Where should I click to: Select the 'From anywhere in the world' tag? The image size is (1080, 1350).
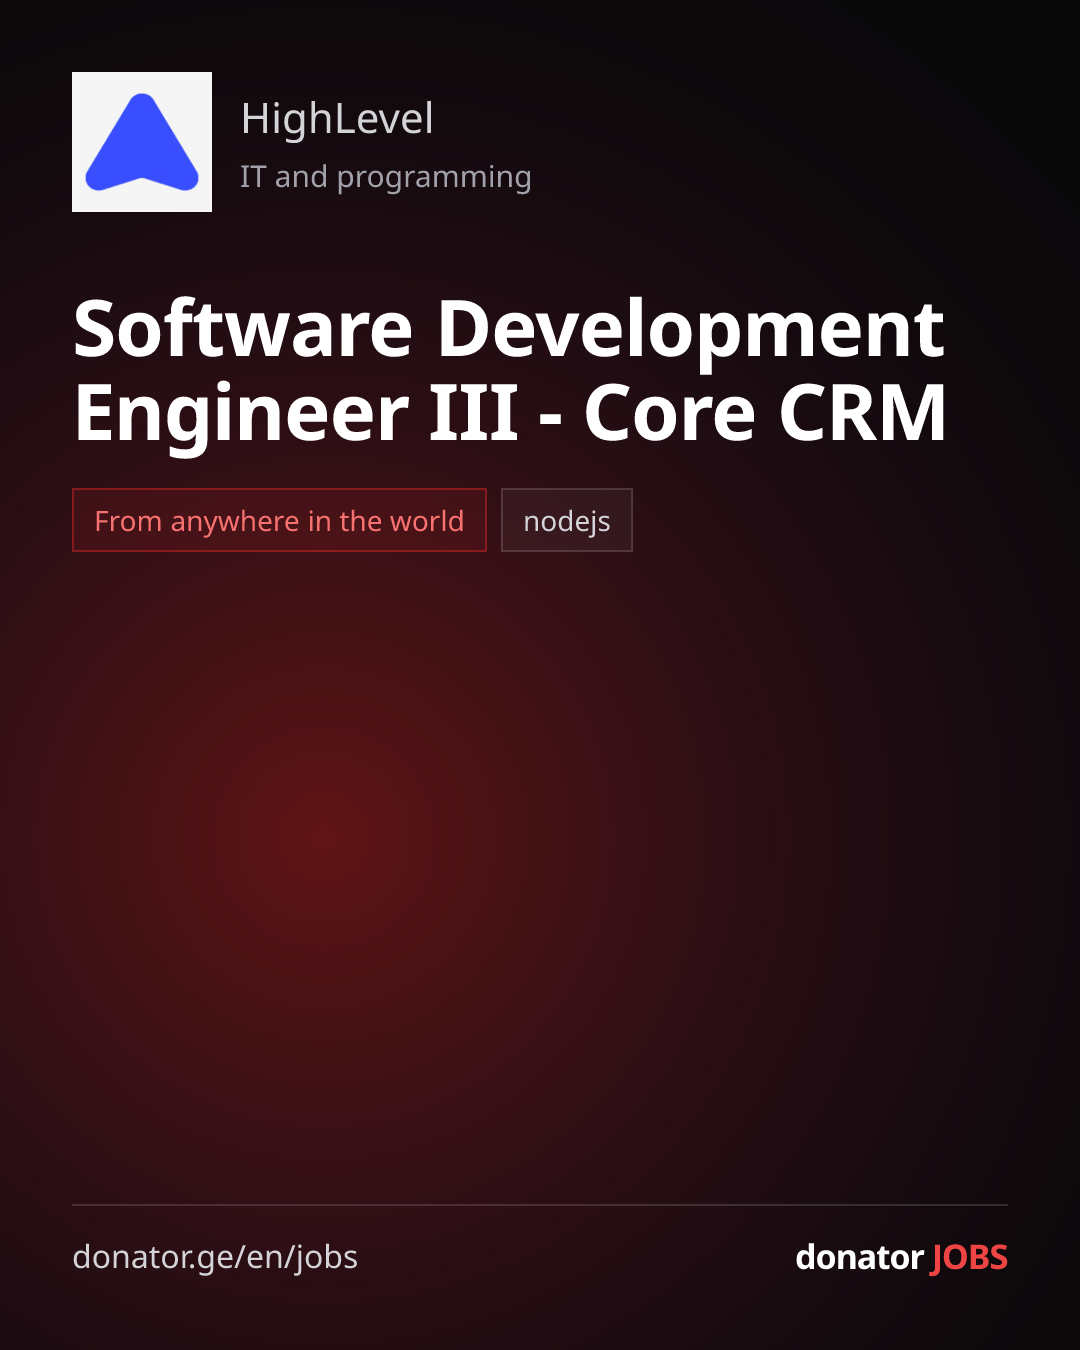pyautogui.click(x=279, y=520)
